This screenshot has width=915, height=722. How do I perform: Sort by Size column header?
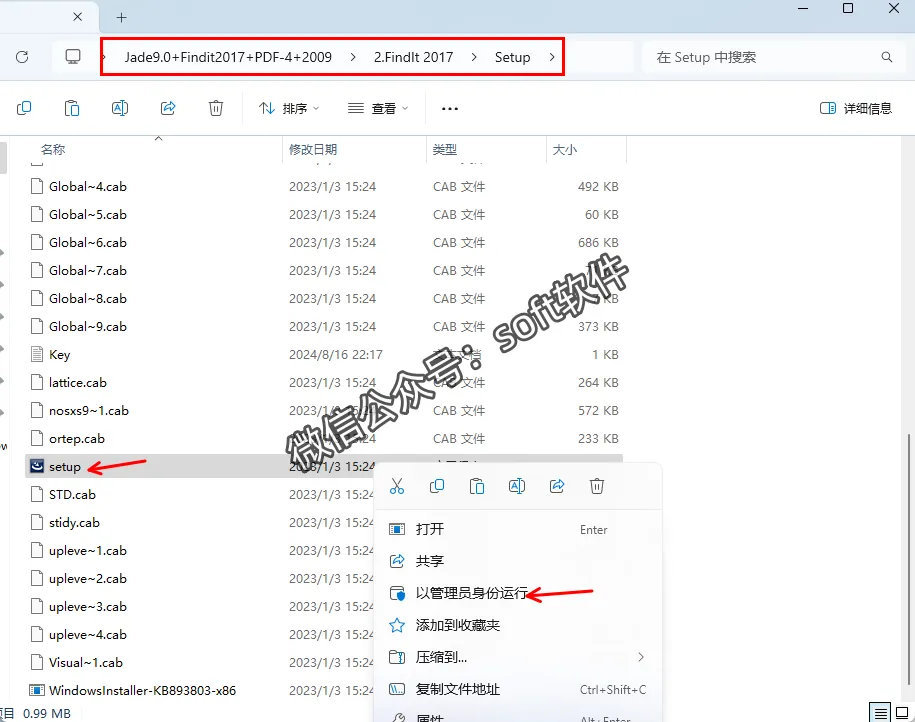586,149
